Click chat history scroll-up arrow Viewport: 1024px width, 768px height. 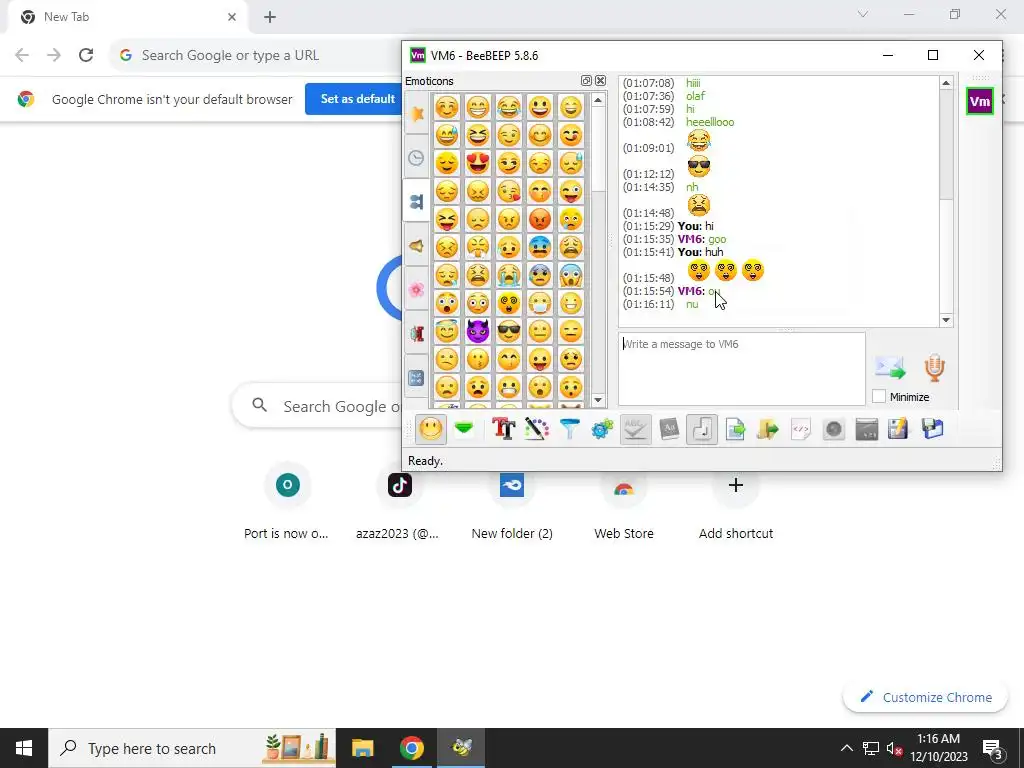click(x=946, y=82)
